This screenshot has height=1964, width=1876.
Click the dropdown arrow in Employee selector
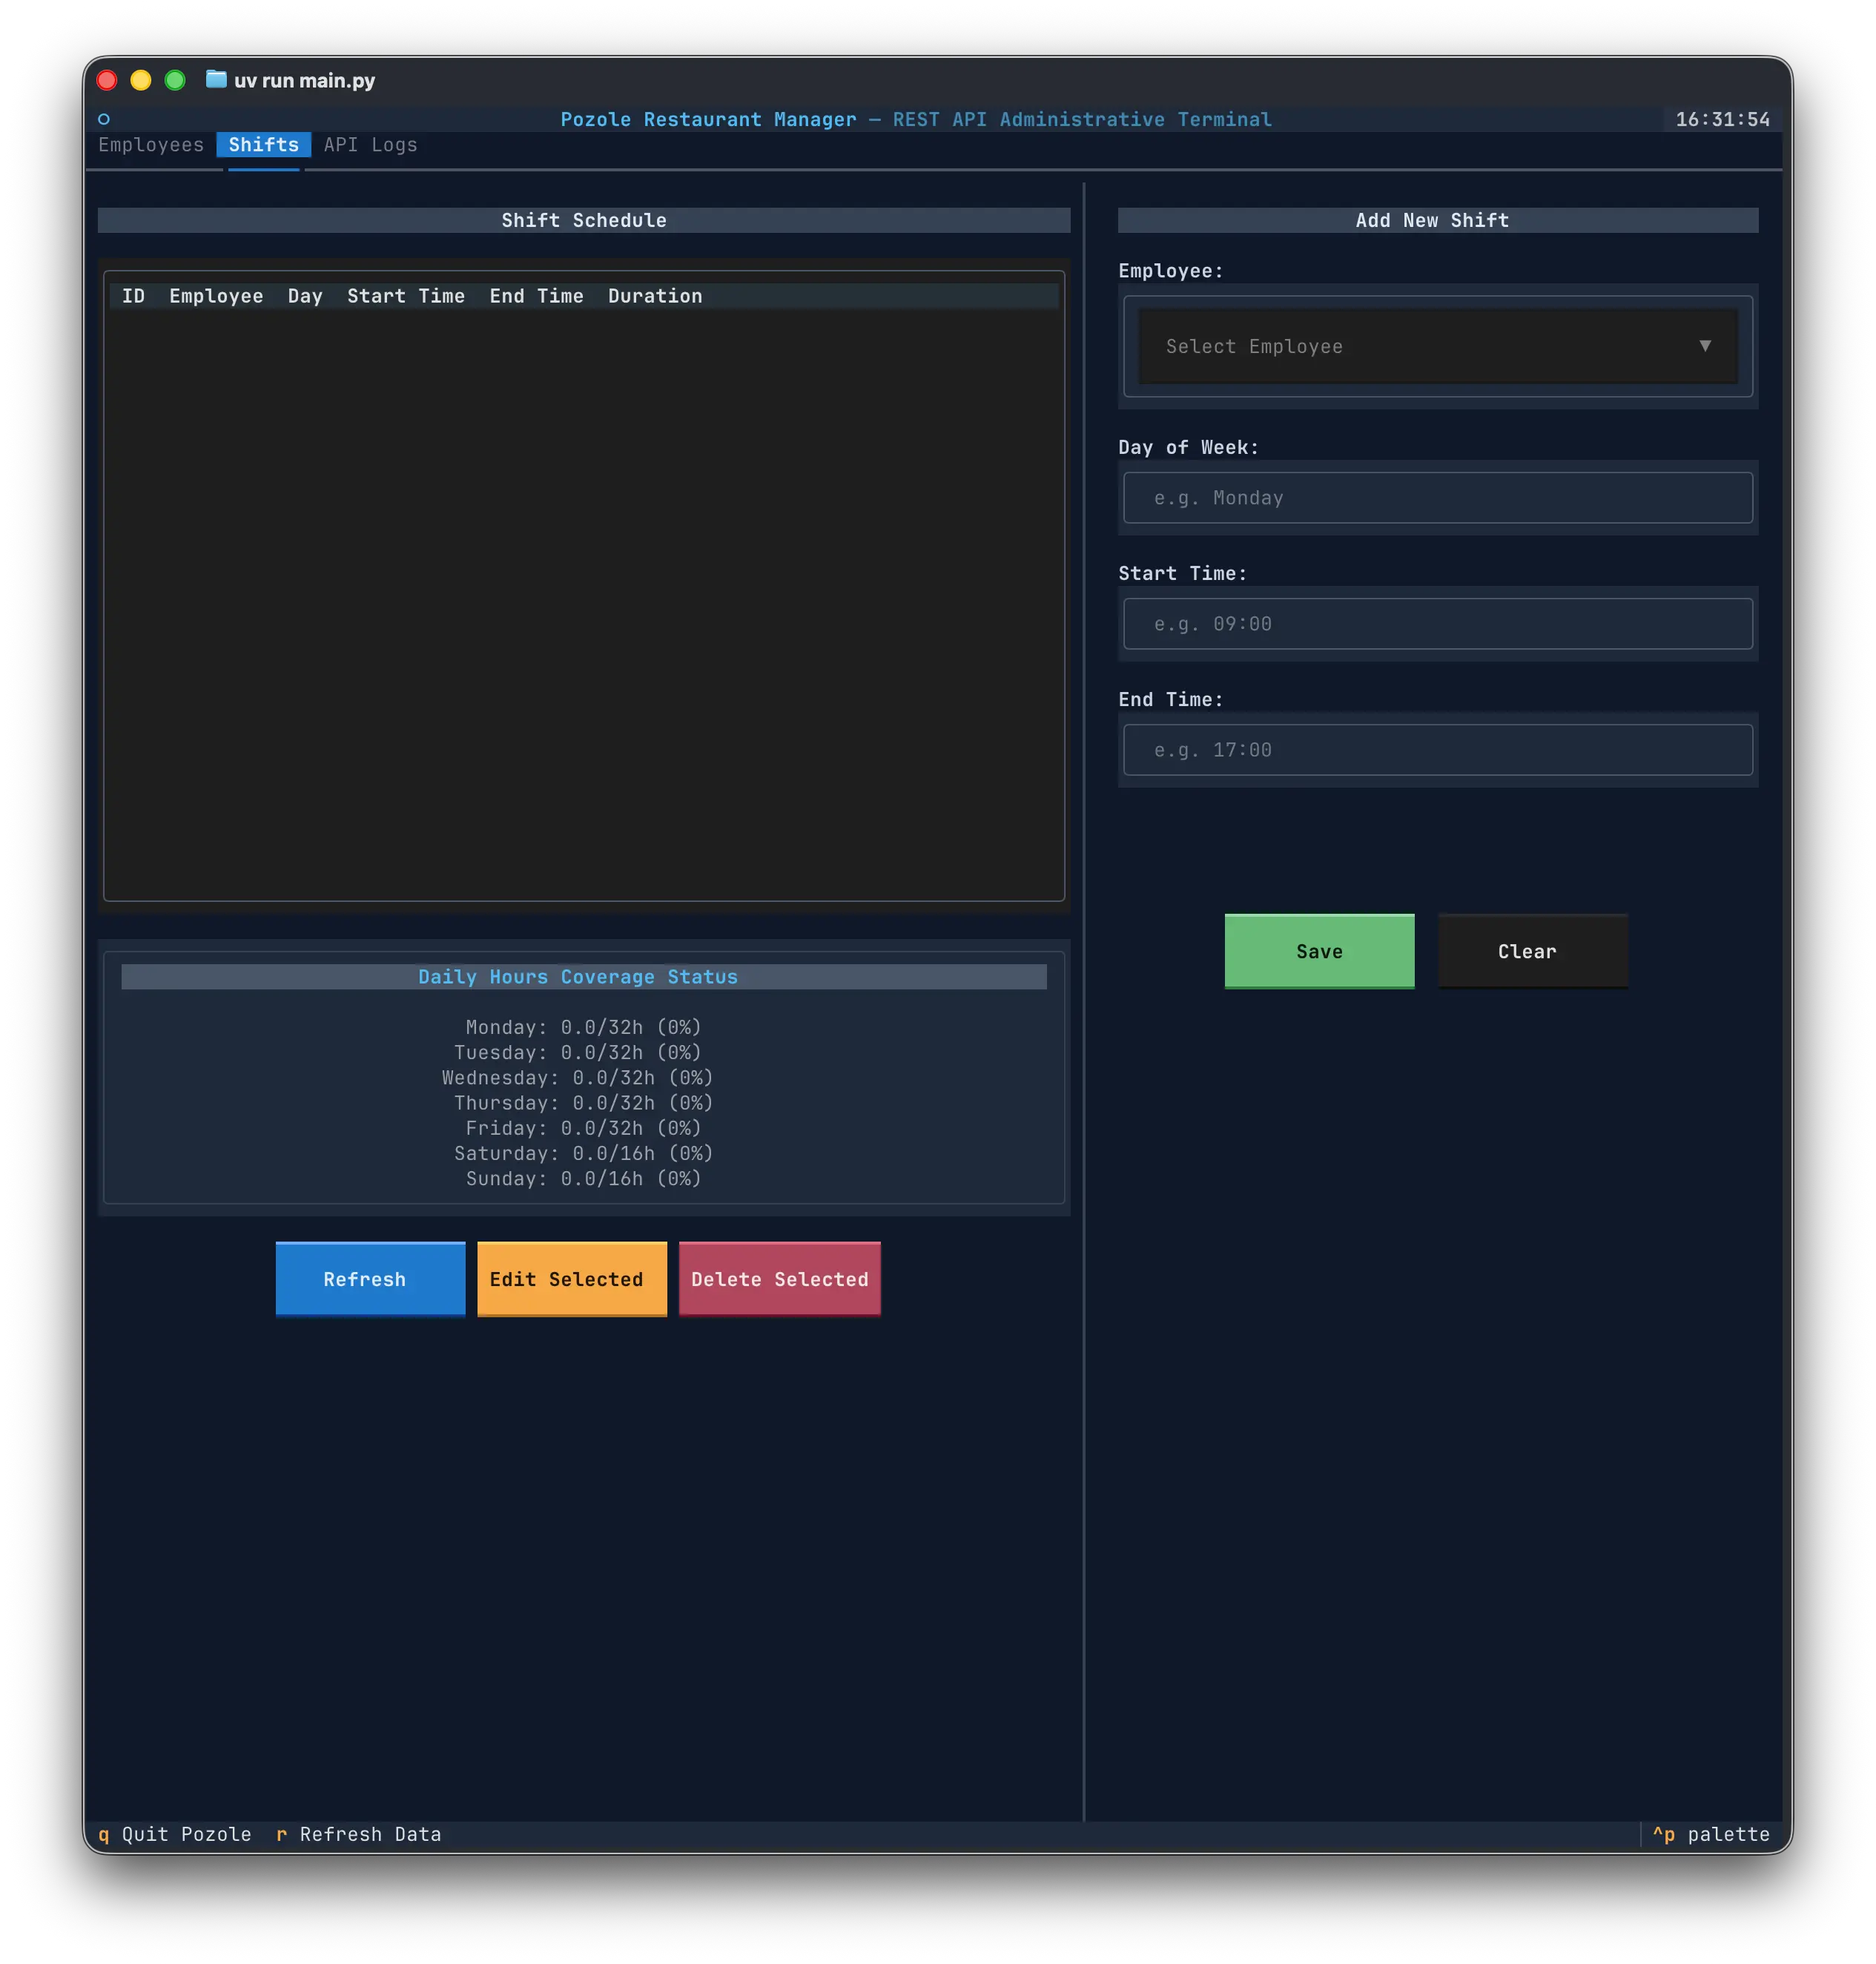[x=1705, y=346]
